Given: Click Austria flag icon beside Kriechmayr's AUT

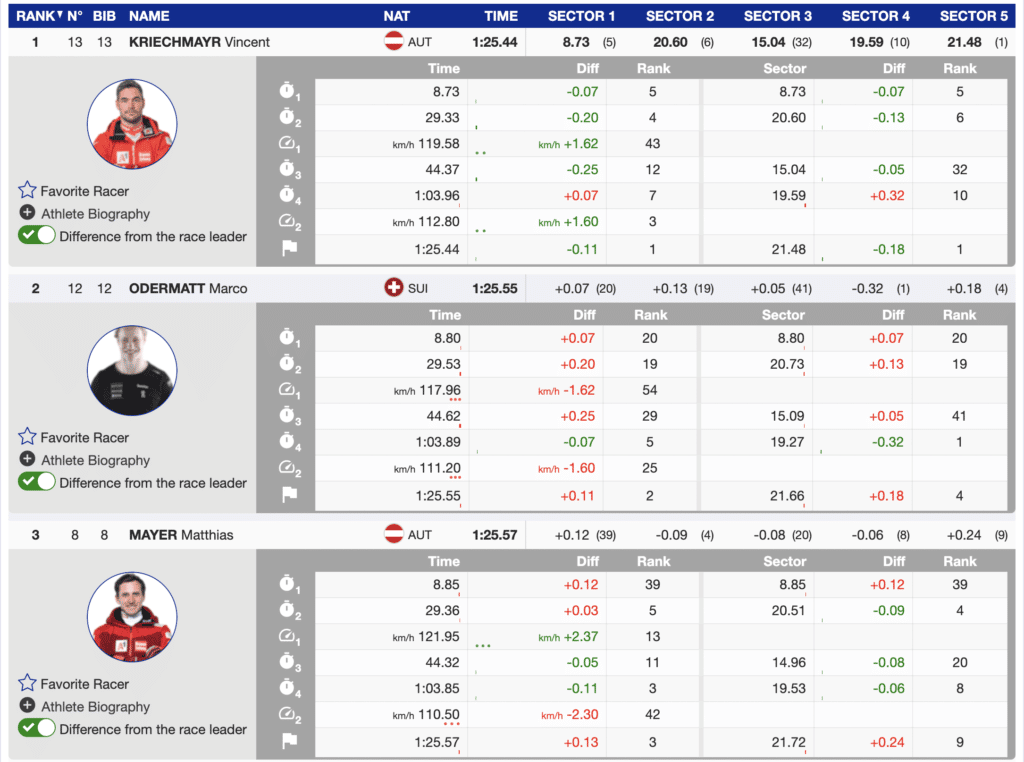Looking at the screenshot, I should 394,42.
